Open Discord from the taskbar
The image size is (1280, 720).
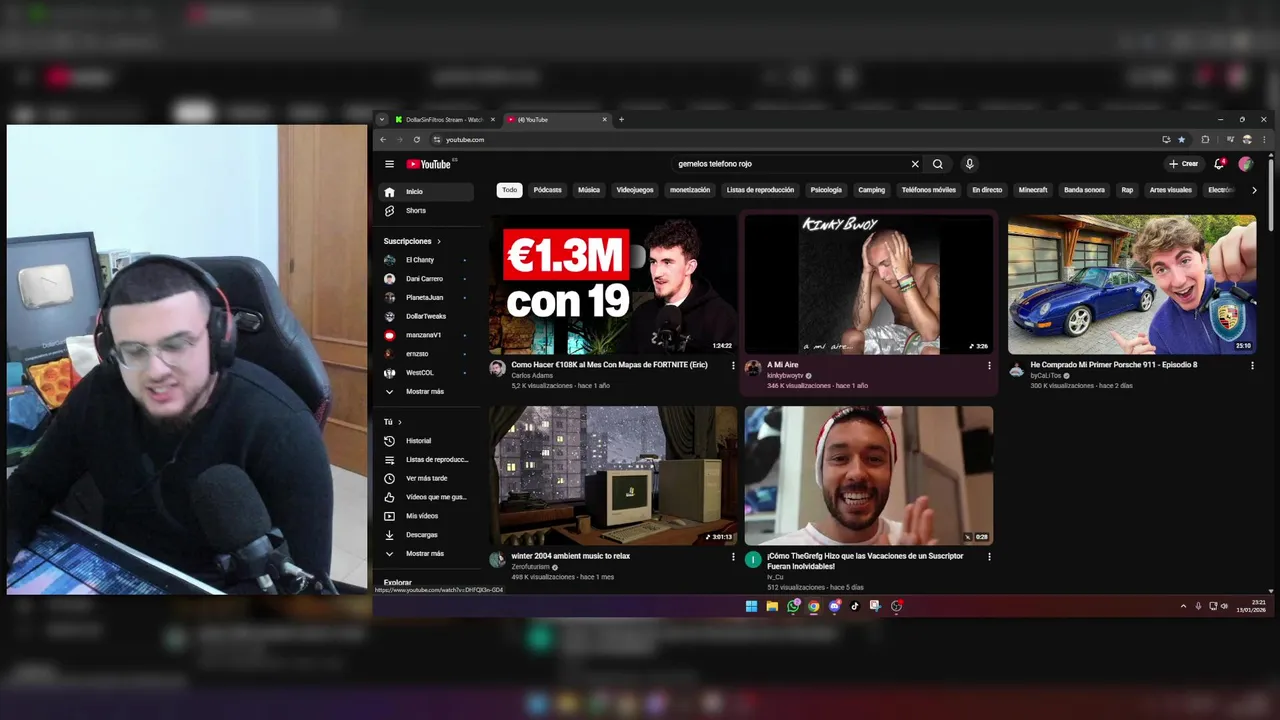[x=834, y=606]
